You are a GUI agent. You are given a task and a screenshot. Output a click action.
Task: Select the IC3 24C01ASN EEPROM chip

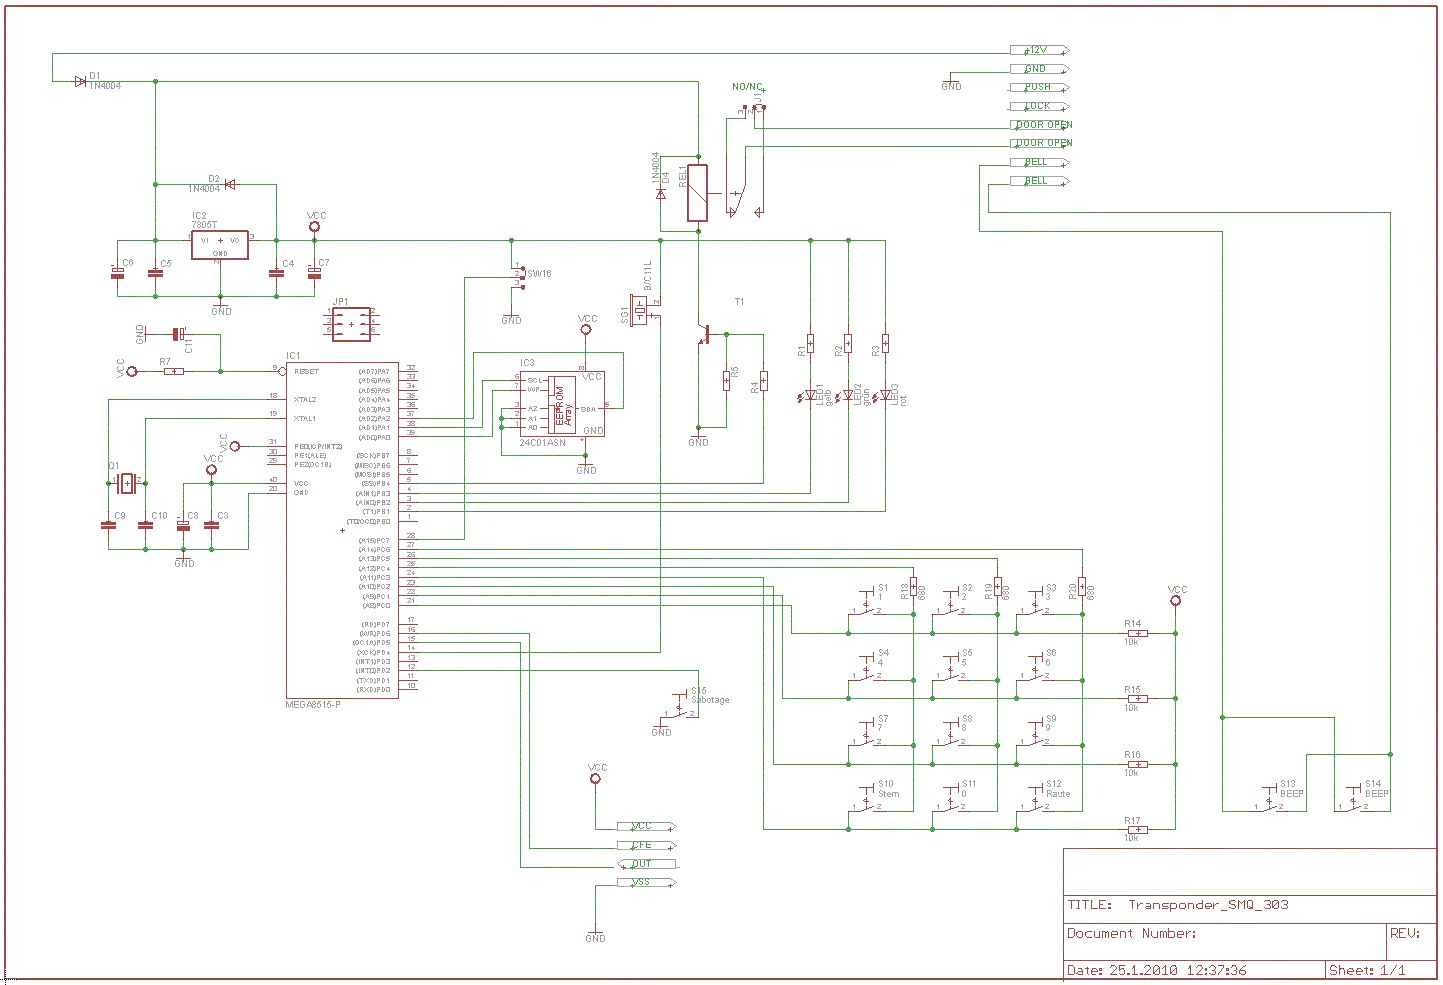(x=560, y=404)
